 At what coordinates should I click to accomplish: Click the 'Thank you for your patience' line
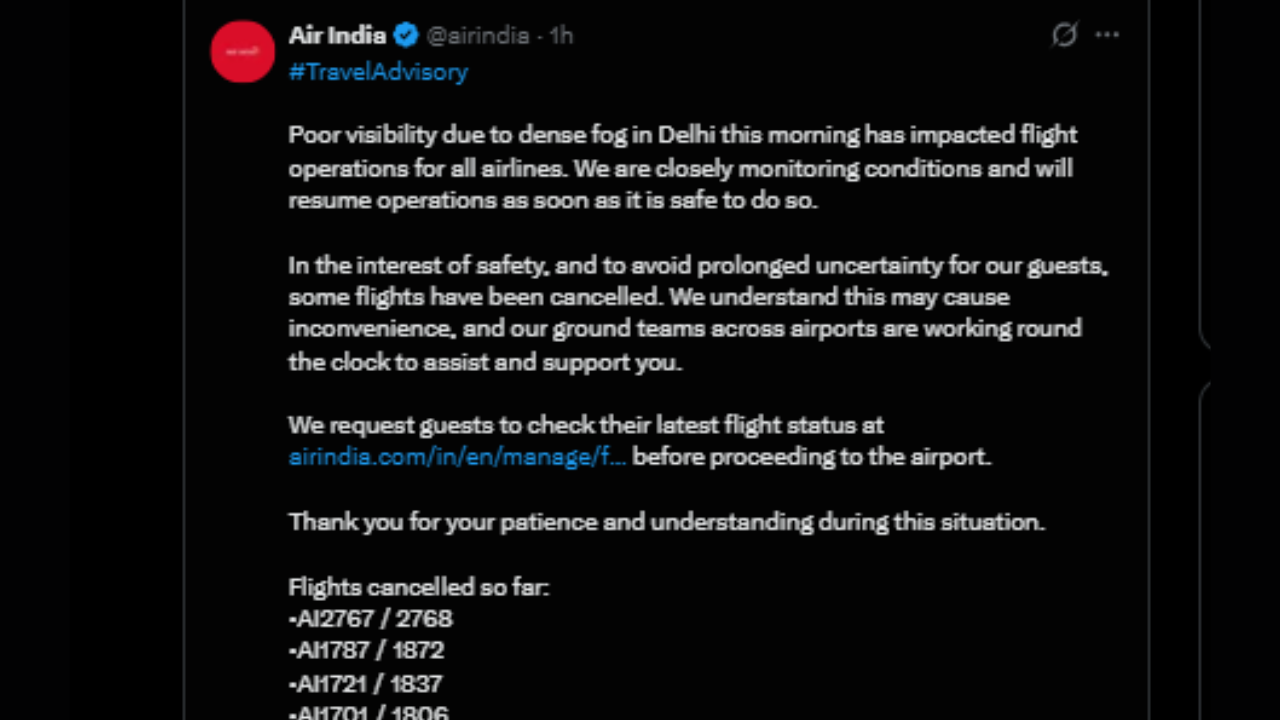[x=666, y=521]
